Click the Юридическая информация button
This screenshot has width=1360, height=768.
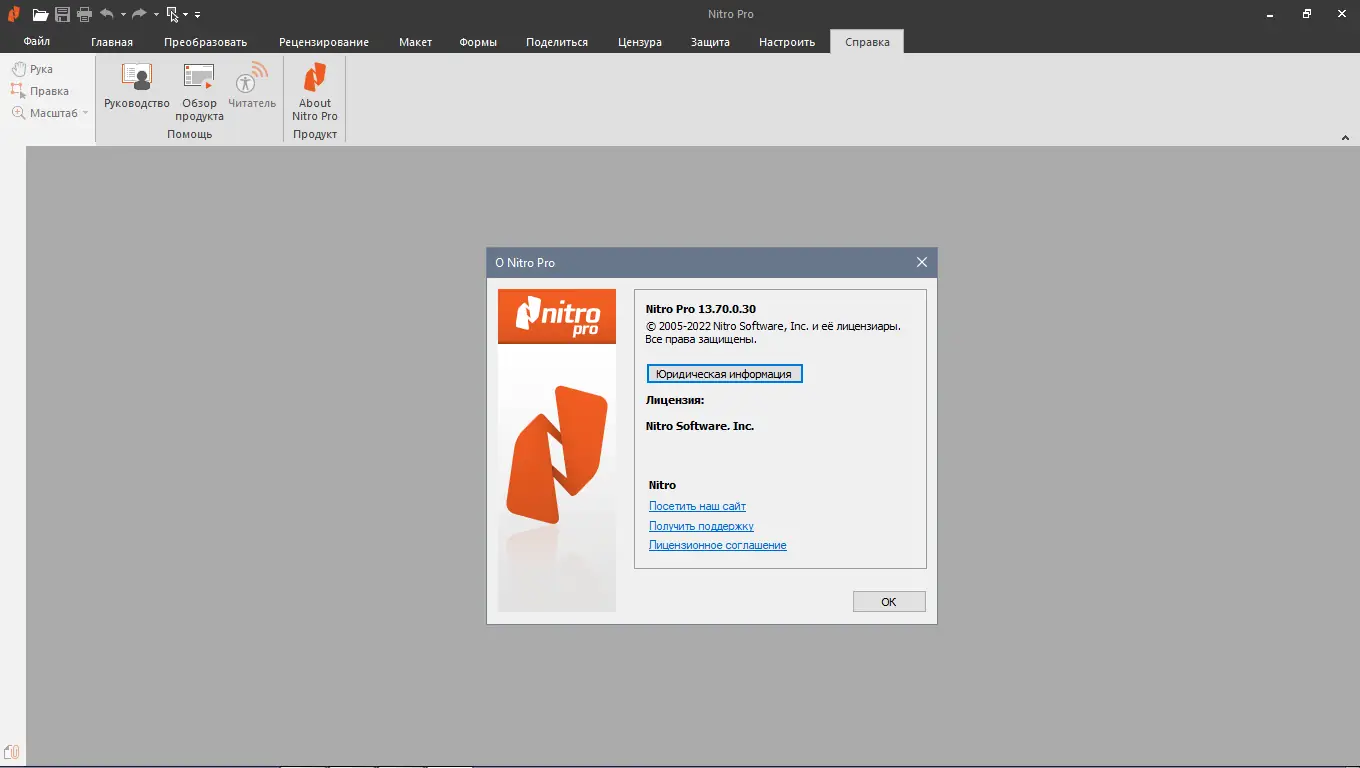coord(724,374)
